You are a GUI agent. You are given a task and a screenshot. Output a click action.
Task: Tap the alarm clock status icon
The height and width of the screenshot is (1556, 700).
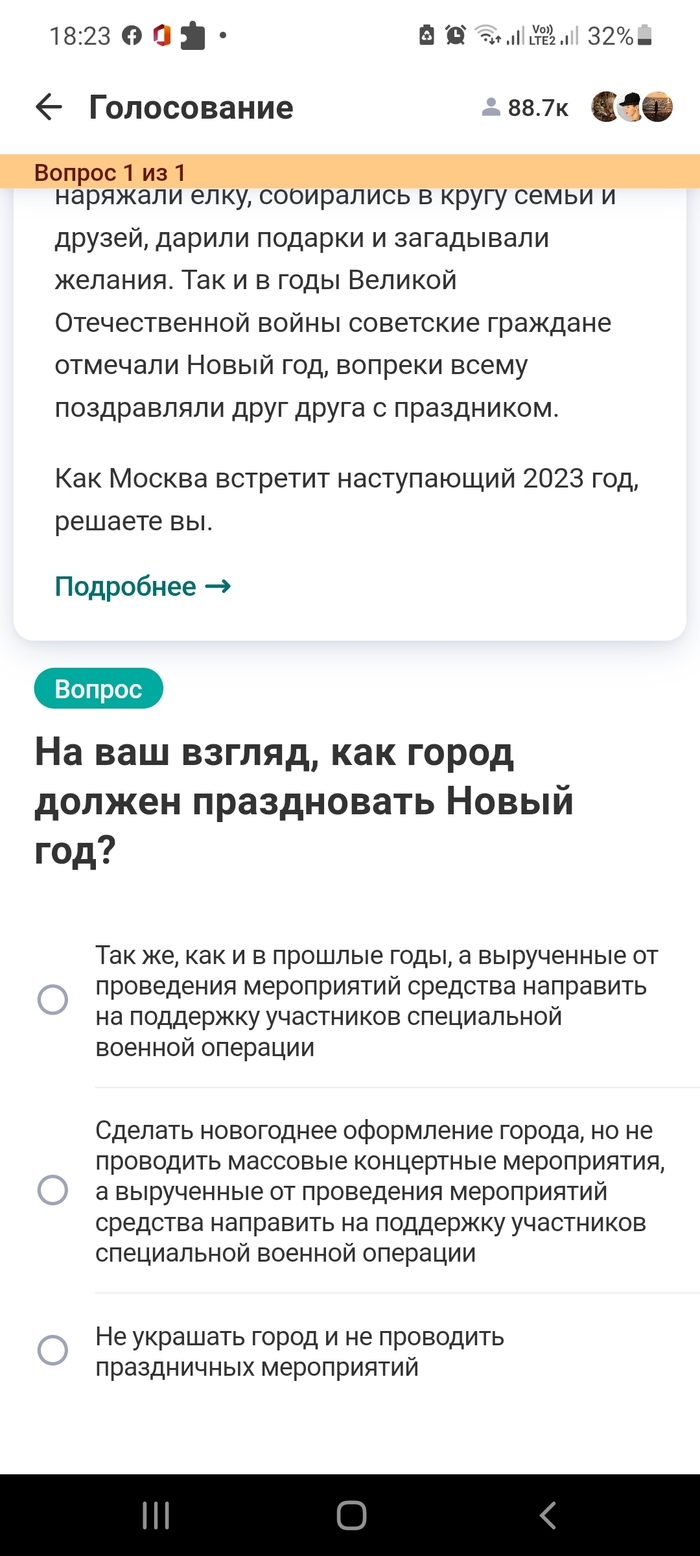[x=456, y=36]
